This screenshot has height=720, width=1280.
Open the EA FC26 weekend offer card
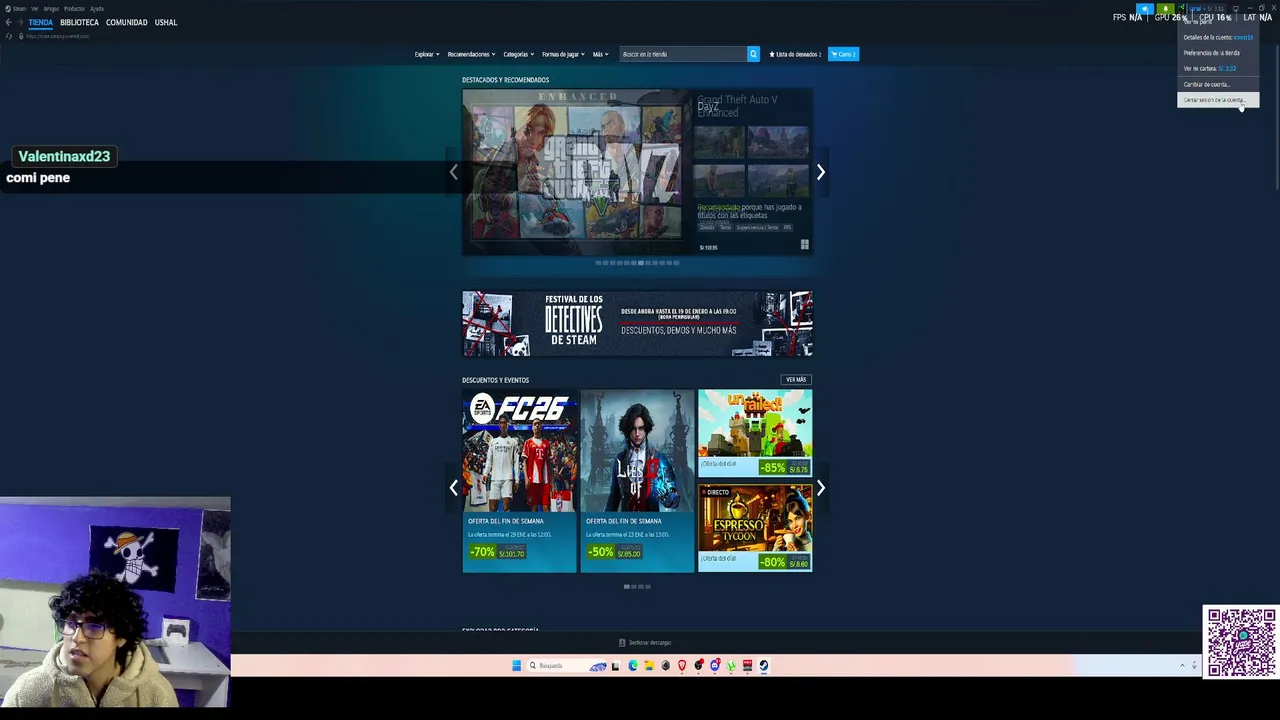pyautogui.click(x=519, y=481)
